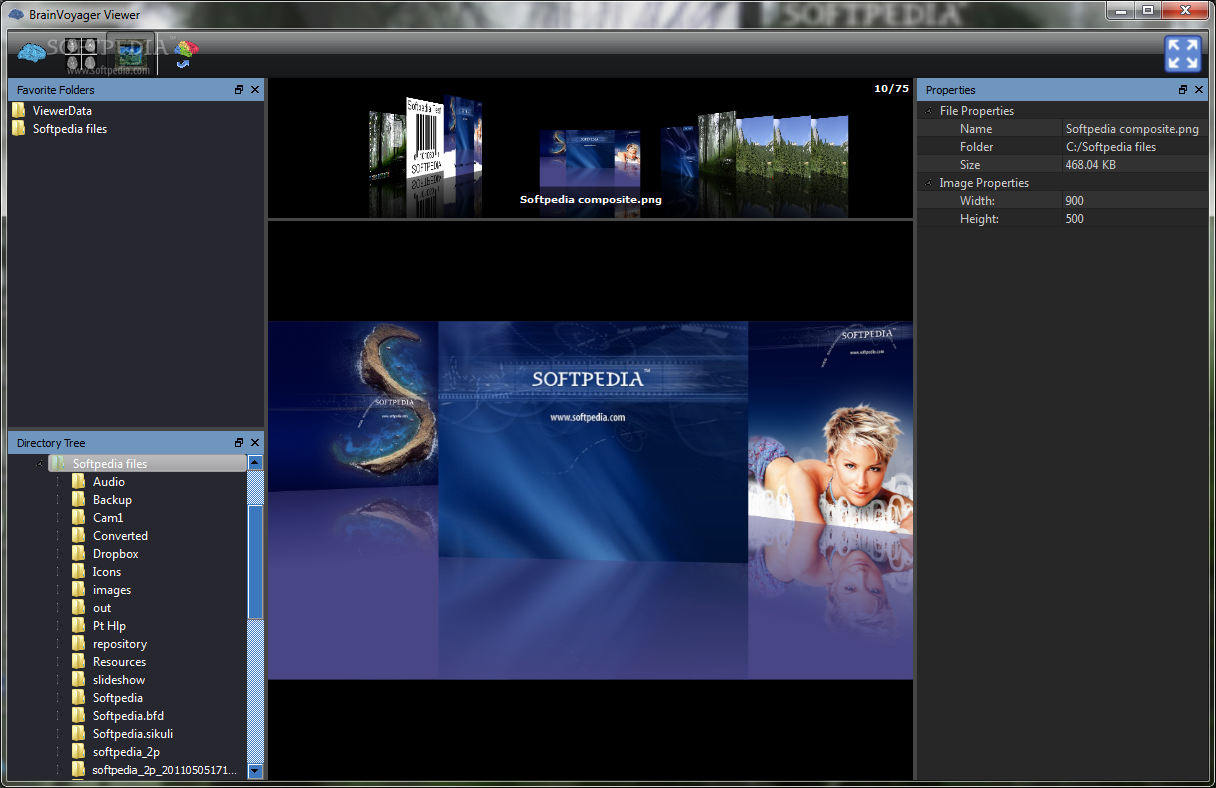The width and height of the screenshot is (1216, 788).
Task: Select the center Softpedia composite thumbnail
Action: click(x=590, y=157)
